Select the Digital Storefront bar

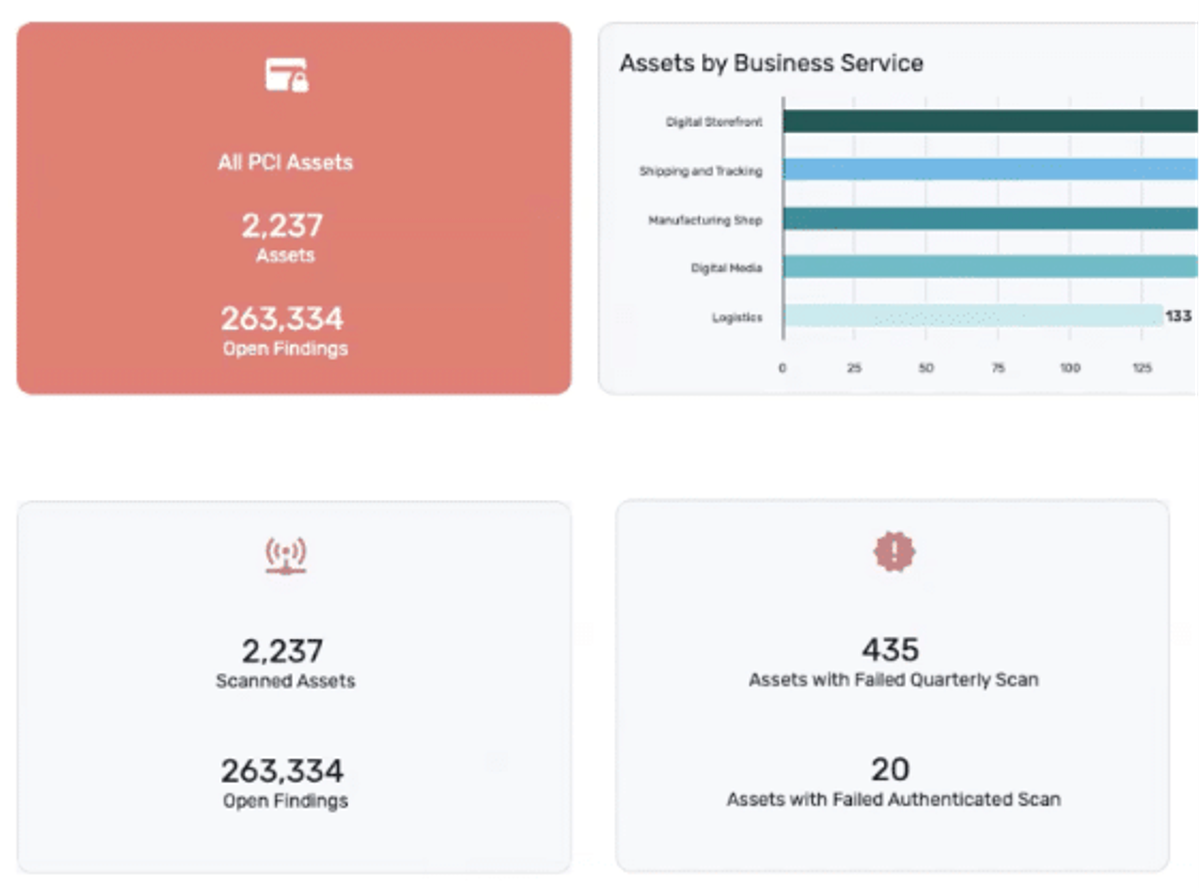[x=990, y=121]
